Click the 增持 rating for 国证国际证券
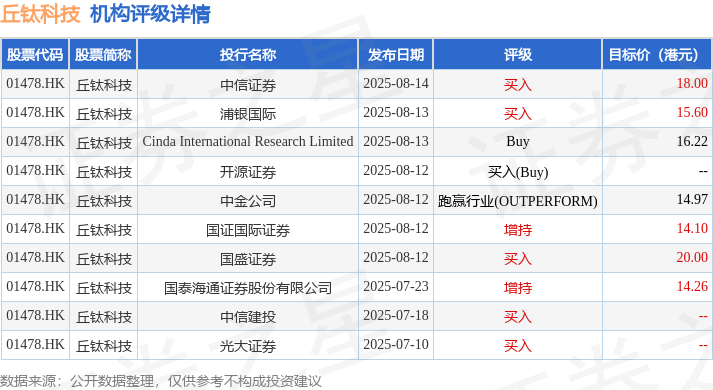The image size is (713, 390). click(x=518, y=229)
